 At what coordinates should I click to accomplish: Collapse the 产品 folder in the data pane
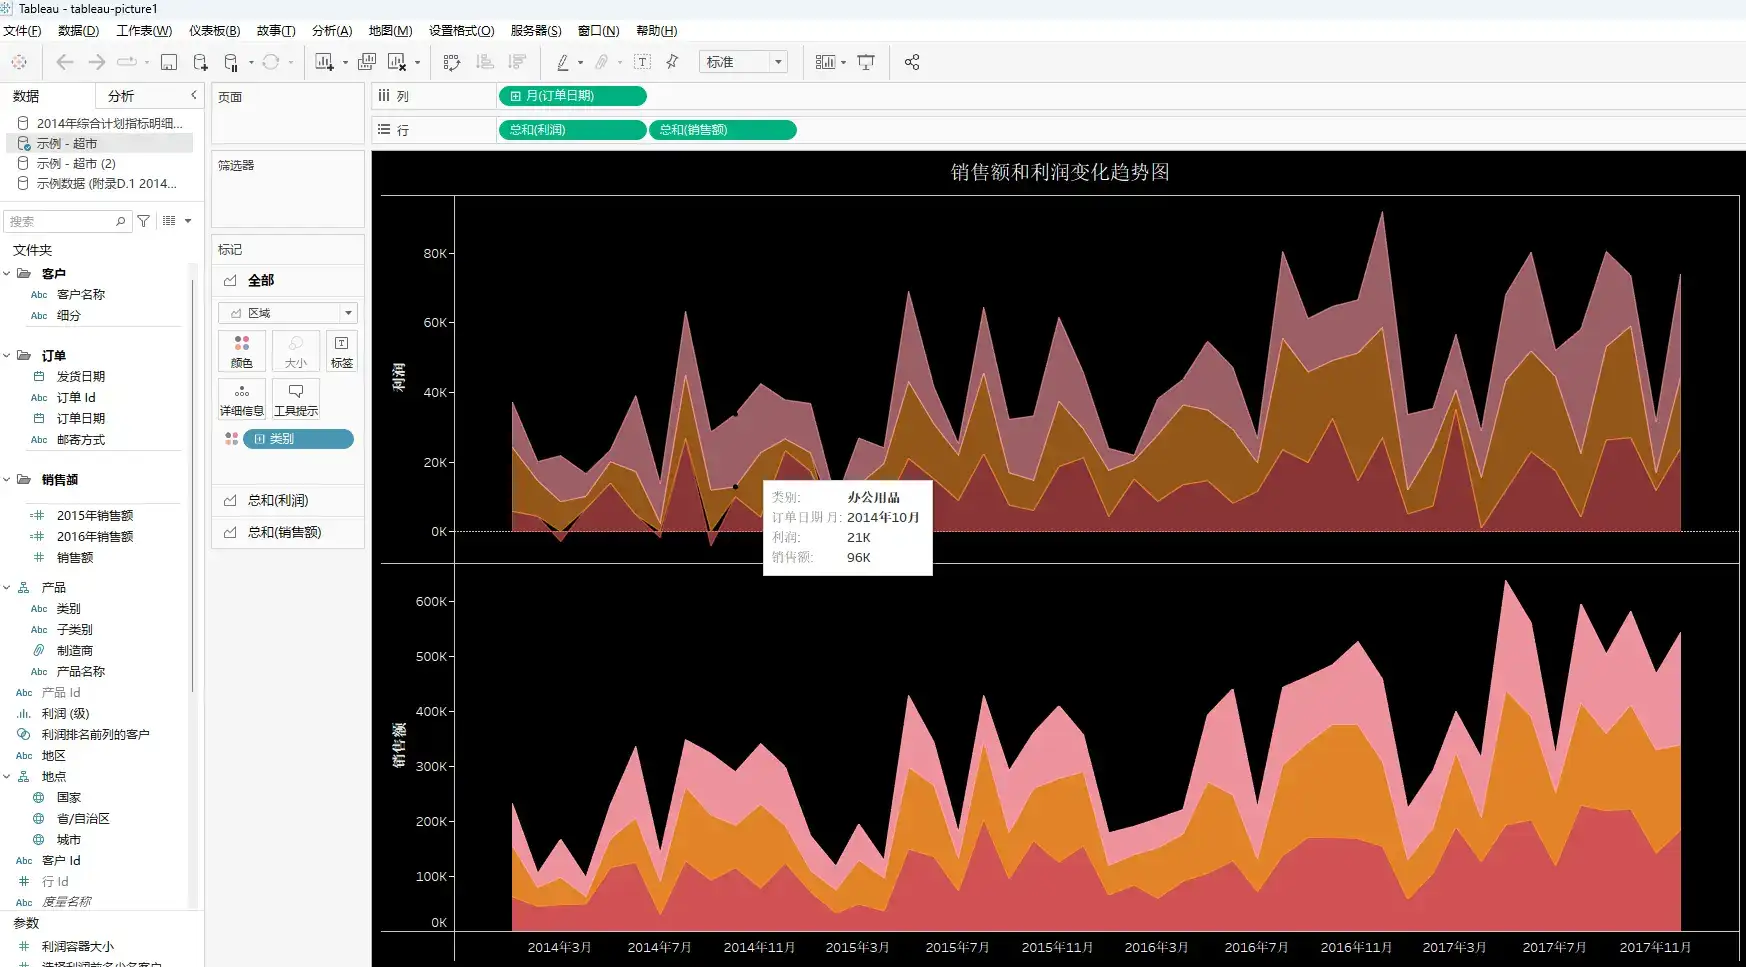(x=8, y=586)
